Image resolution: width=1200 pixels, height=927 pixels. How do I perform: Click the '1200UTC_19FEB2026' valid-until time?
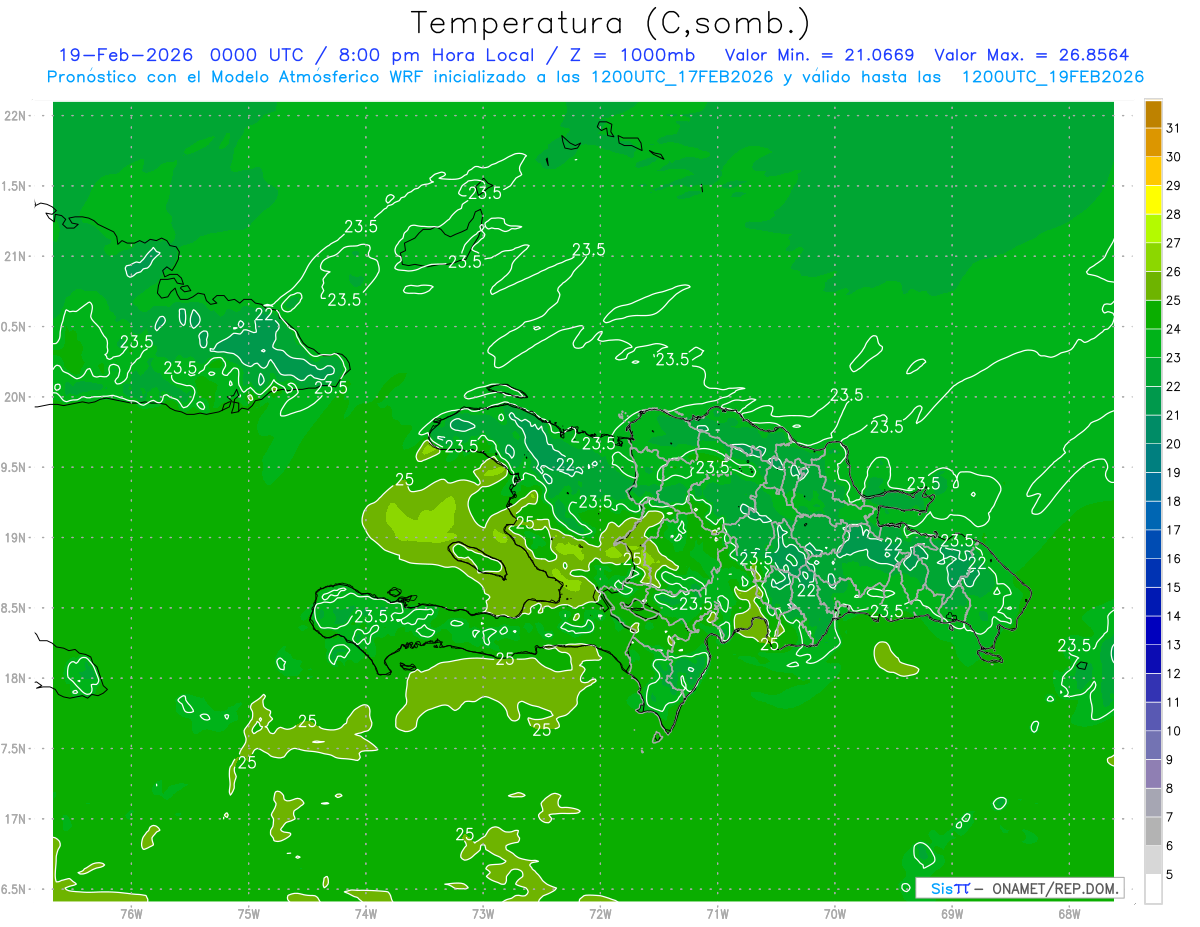tap(1052, 77)
